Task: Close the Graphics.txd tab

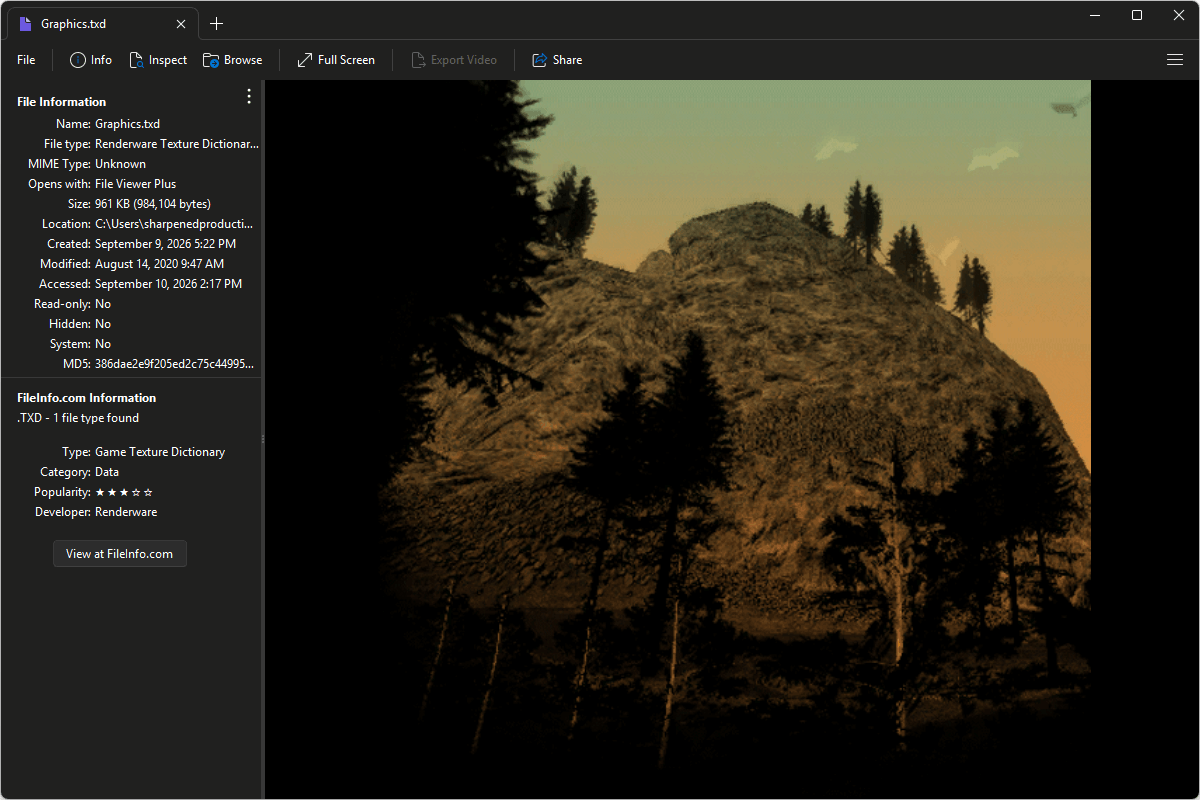Action: (x=181, y=24)
